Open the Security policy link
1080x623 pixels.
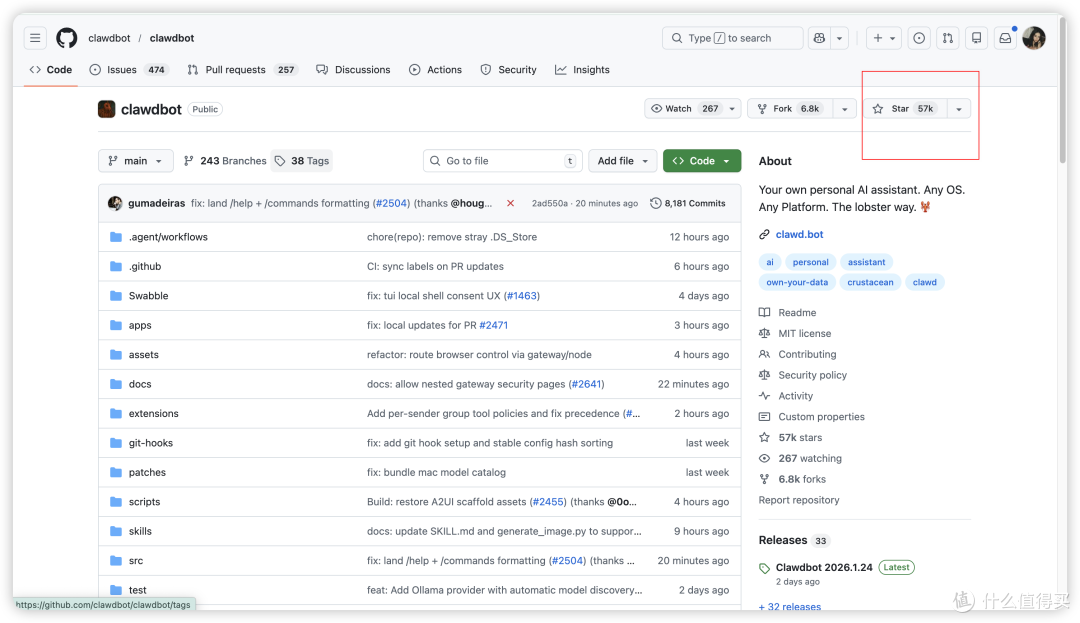coord(812,375)
